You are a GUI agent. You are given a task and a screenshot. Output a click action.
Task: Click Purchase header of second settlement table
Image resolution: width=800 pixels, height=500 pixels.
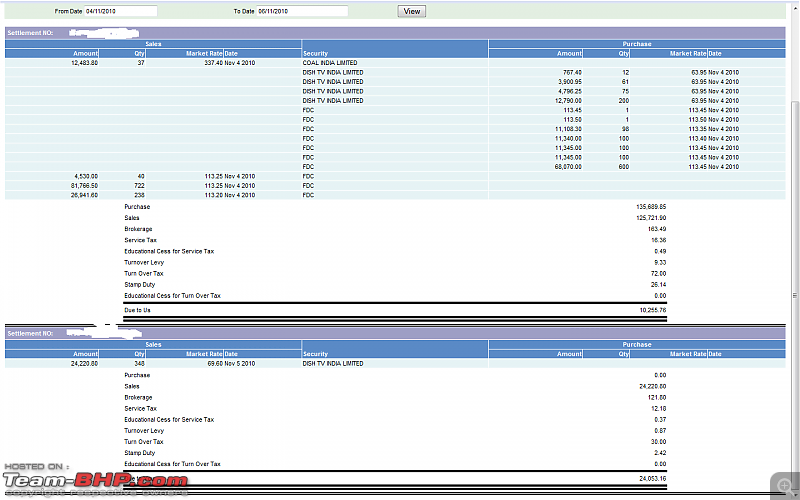click(637, 344)
